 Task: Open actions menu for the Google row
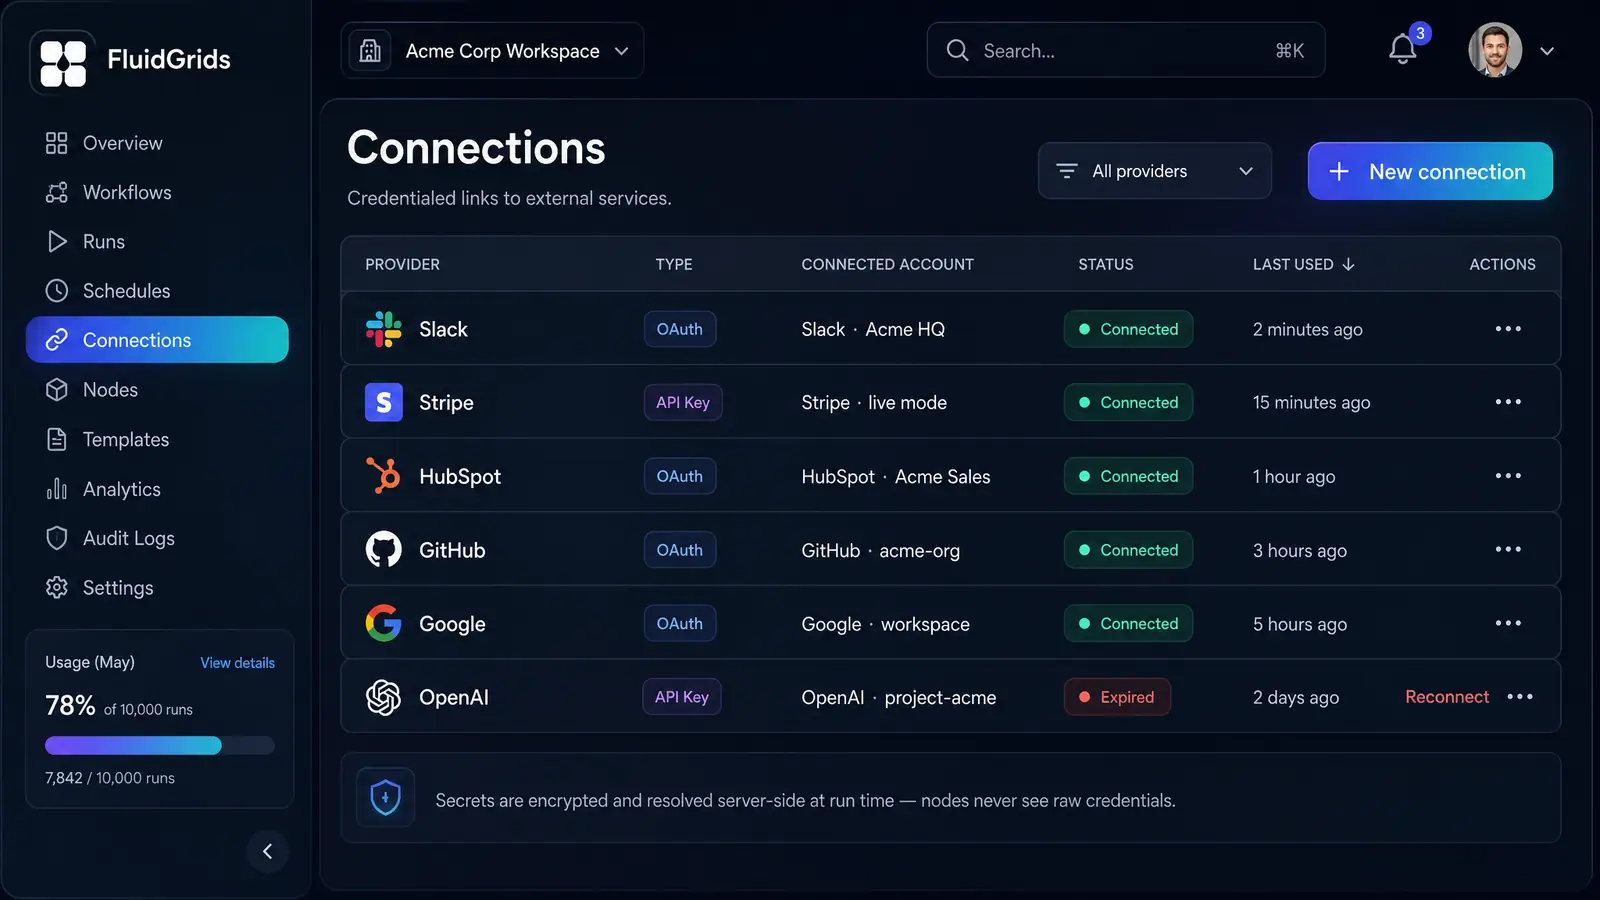click(x=1508, y=623)
